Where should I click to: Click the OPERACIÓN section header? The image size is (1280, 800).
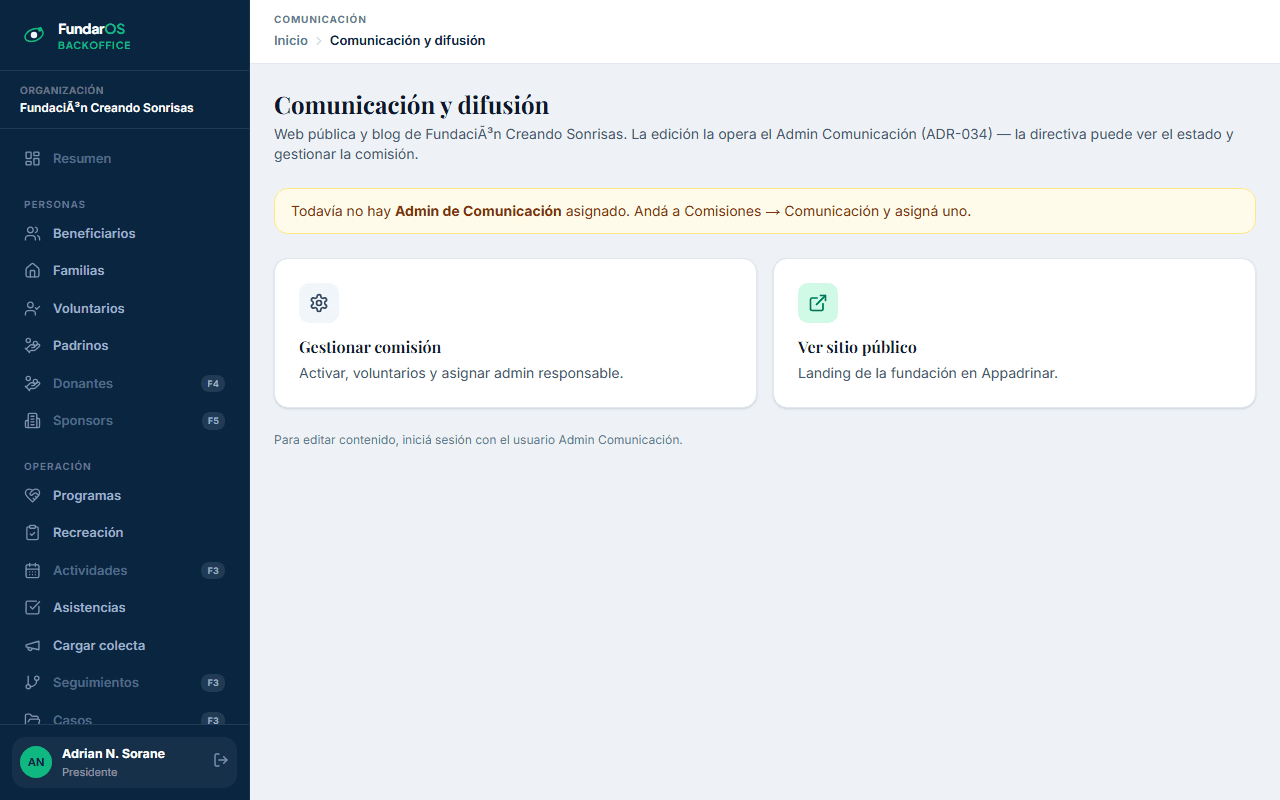[x=58, y=466]
